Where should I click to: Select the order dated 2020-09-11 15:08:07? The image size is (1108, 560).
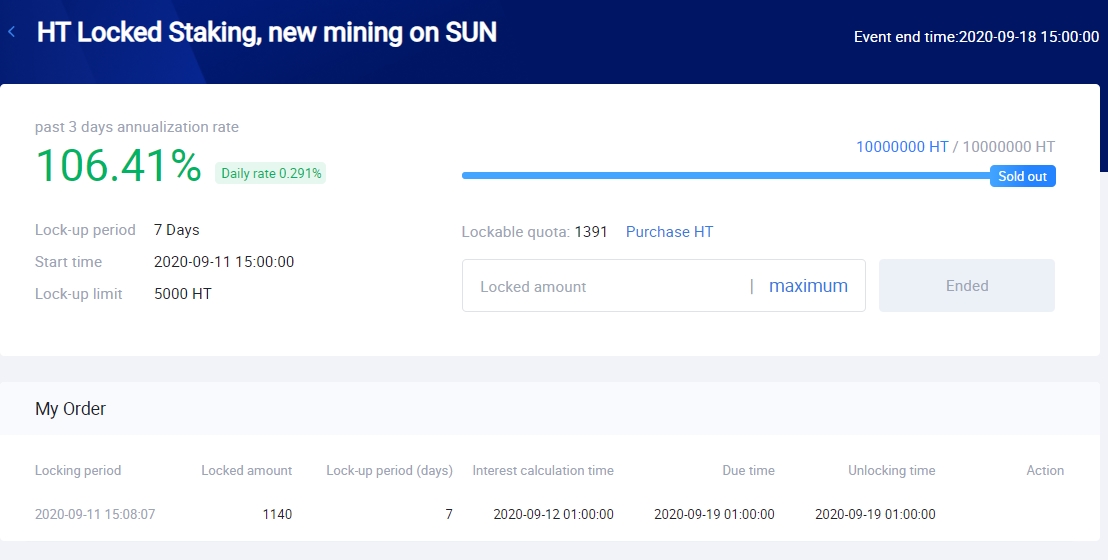(x=95, y=514)
